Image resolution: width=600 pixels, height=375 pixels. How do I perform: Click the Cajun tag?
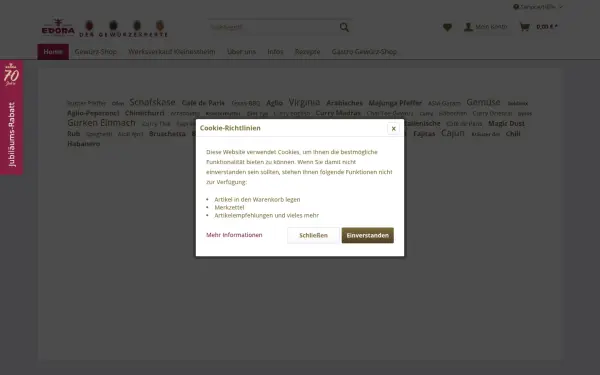[x=453, y=133]
